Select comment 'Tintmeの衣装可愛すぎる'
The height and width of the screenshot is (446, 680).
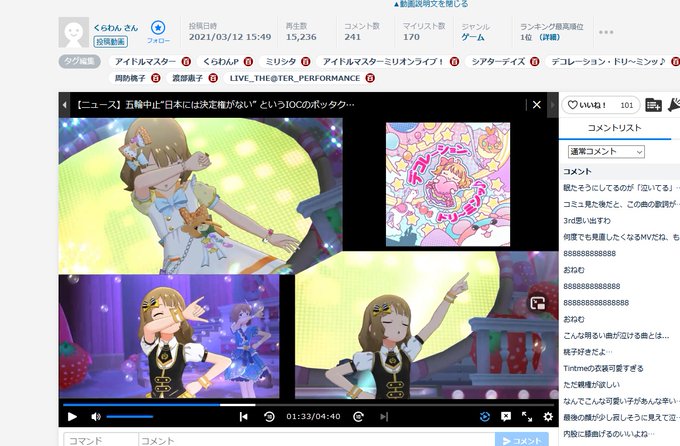pos(603,368)
